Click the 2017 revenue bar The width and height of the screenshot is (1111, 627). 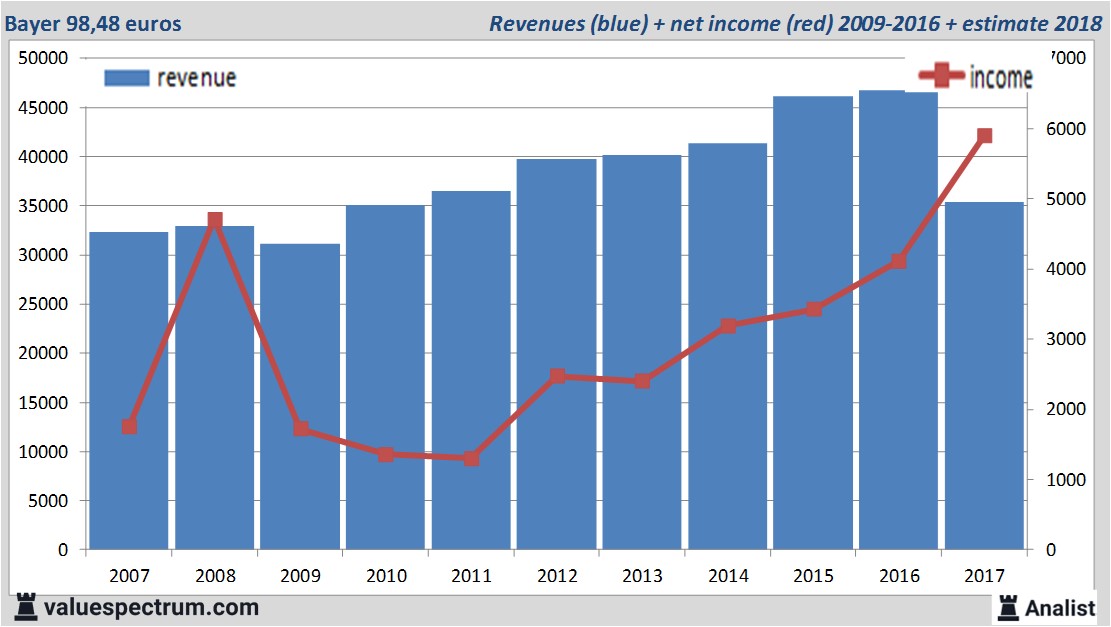(984, 375)
